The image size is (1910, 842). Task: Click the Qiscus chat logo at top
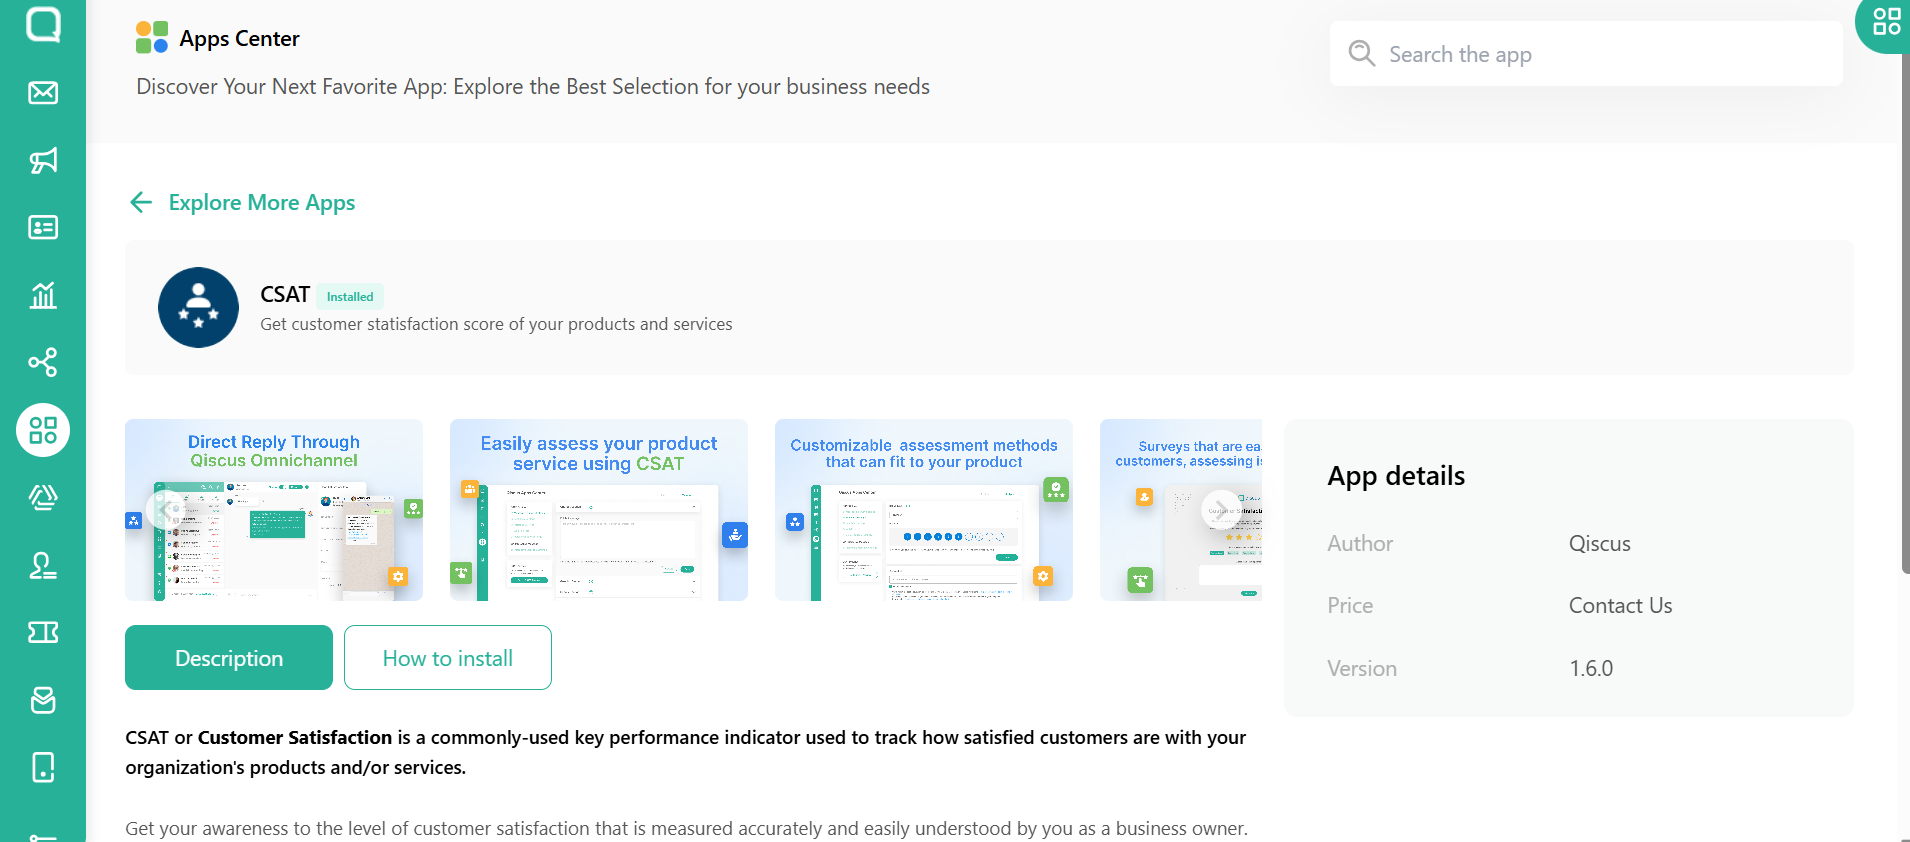click(x=43, y=24)
